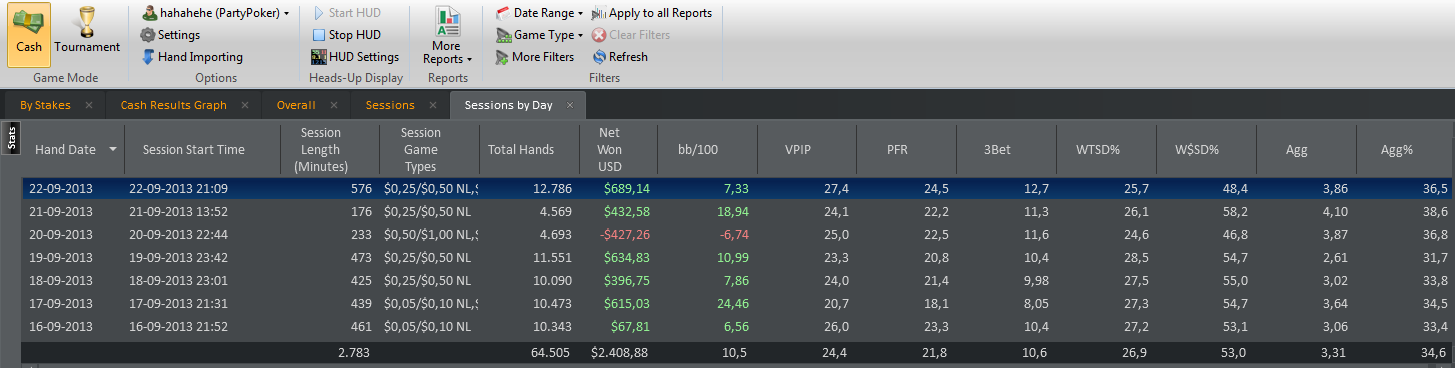Click session length value 576

tap(361, 188)
